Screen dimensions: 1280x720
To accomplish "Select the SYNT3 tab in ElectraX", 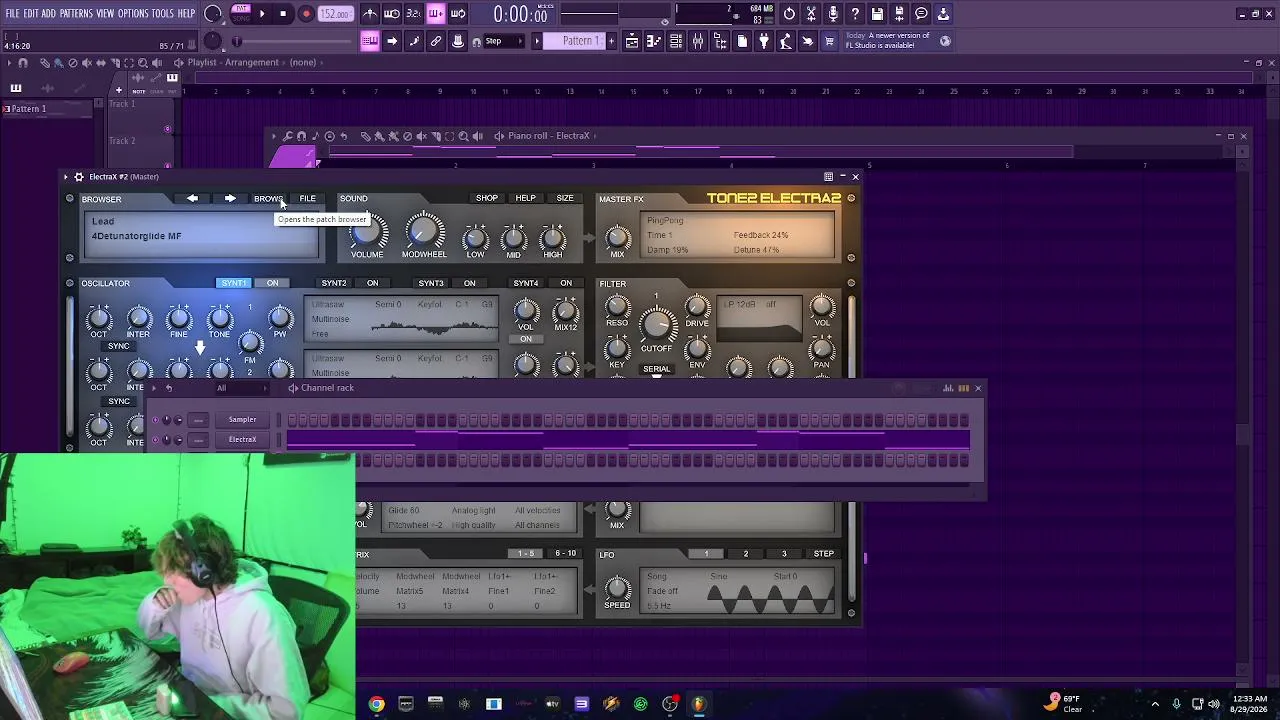I will (431, 283).
